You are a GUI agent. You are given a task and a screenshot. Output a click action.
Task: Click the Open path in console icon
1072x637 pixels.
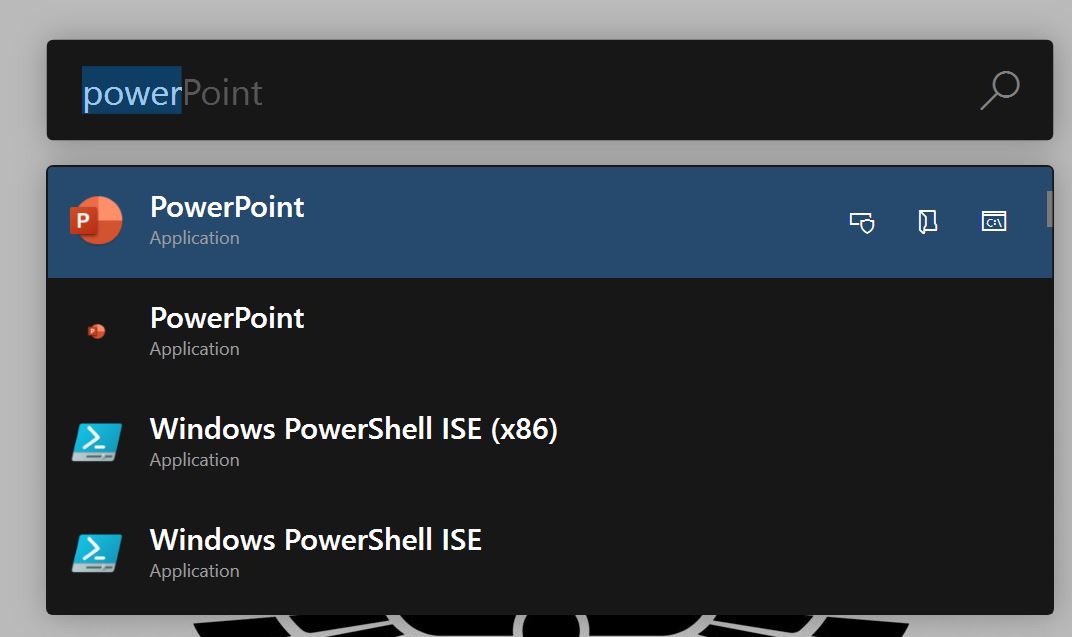pyautogui.click(x=993, y=221)
